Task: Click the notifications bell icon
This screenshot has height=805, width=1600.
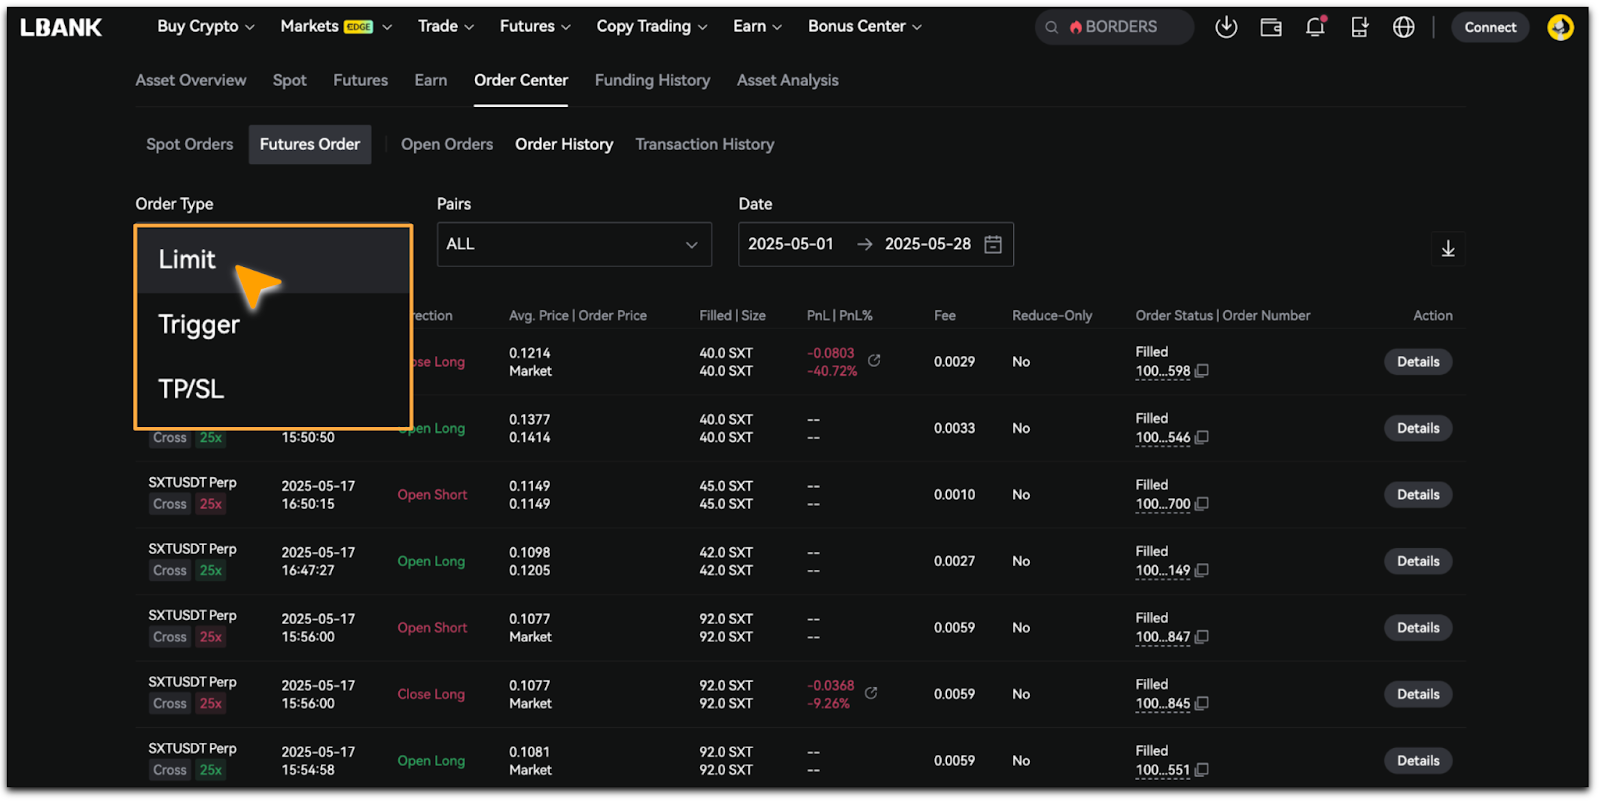Action: pyautogui.click(x=1315, y=28)
